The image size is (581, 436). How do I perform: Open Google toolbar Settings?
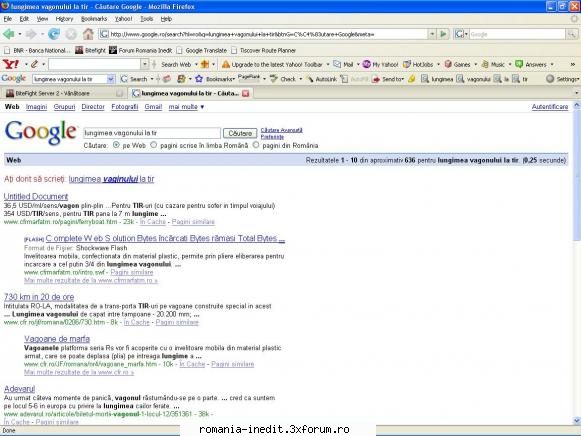click(561, 79)
